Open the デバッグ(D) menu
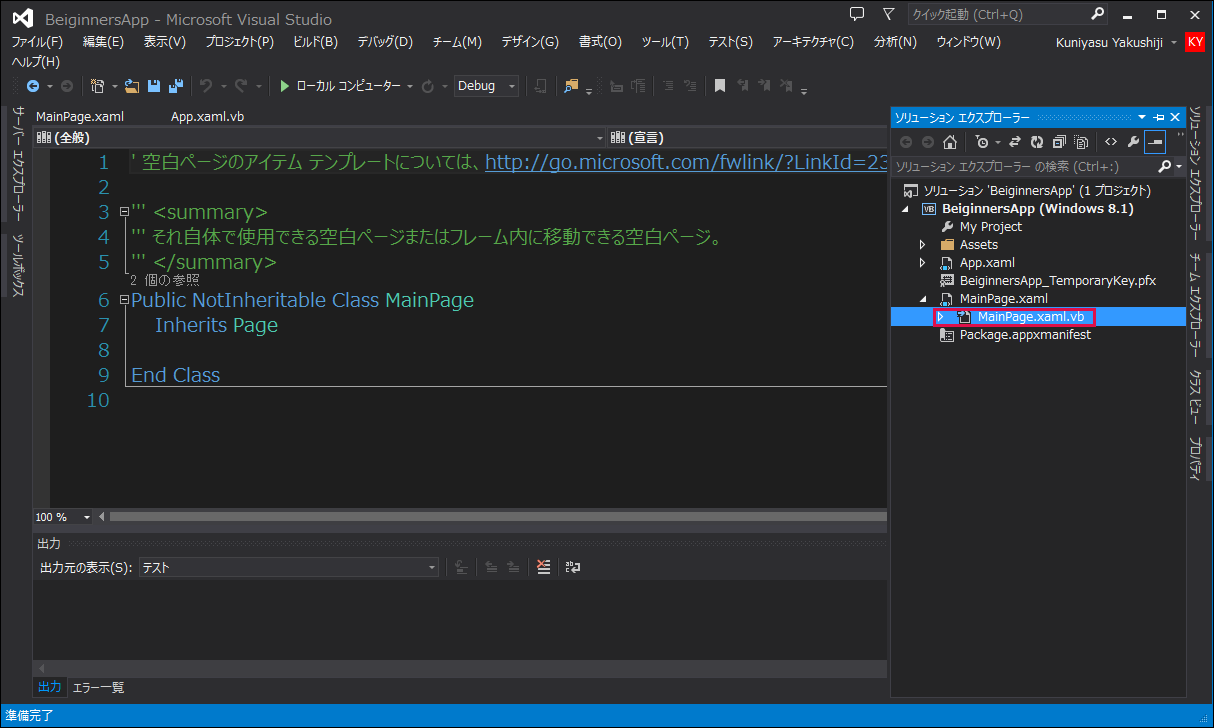This screenshot has height=728, width=1214. pyautogui.click(x=385, y=42)
